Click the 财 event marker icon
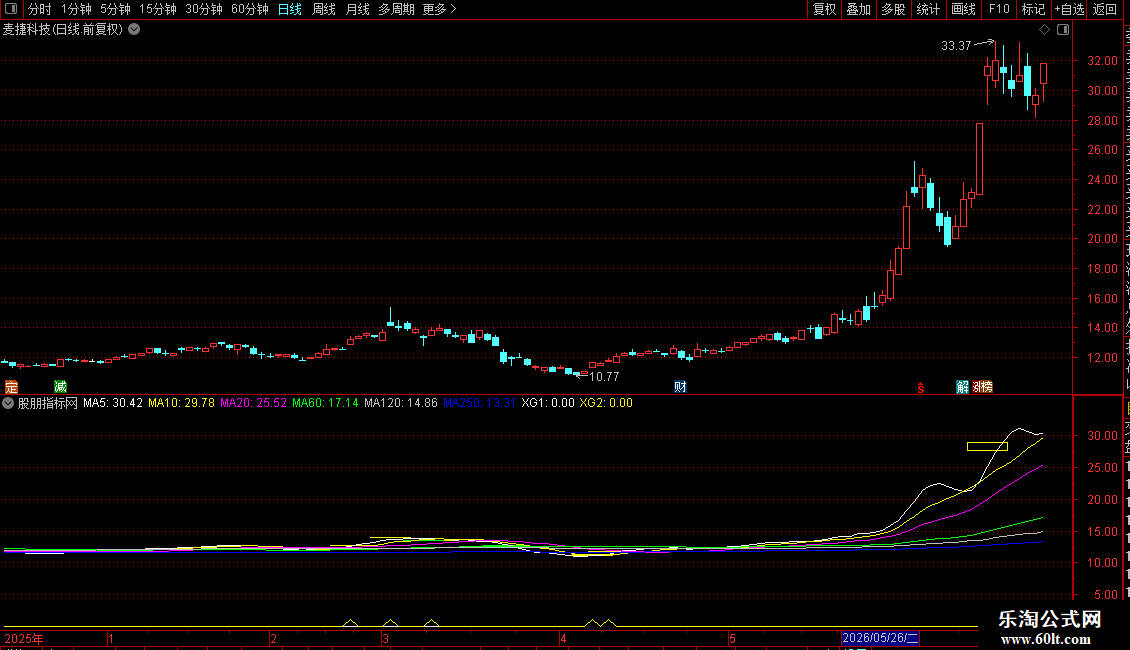This screenshot has width=1130, height=650. click(680, 387)
